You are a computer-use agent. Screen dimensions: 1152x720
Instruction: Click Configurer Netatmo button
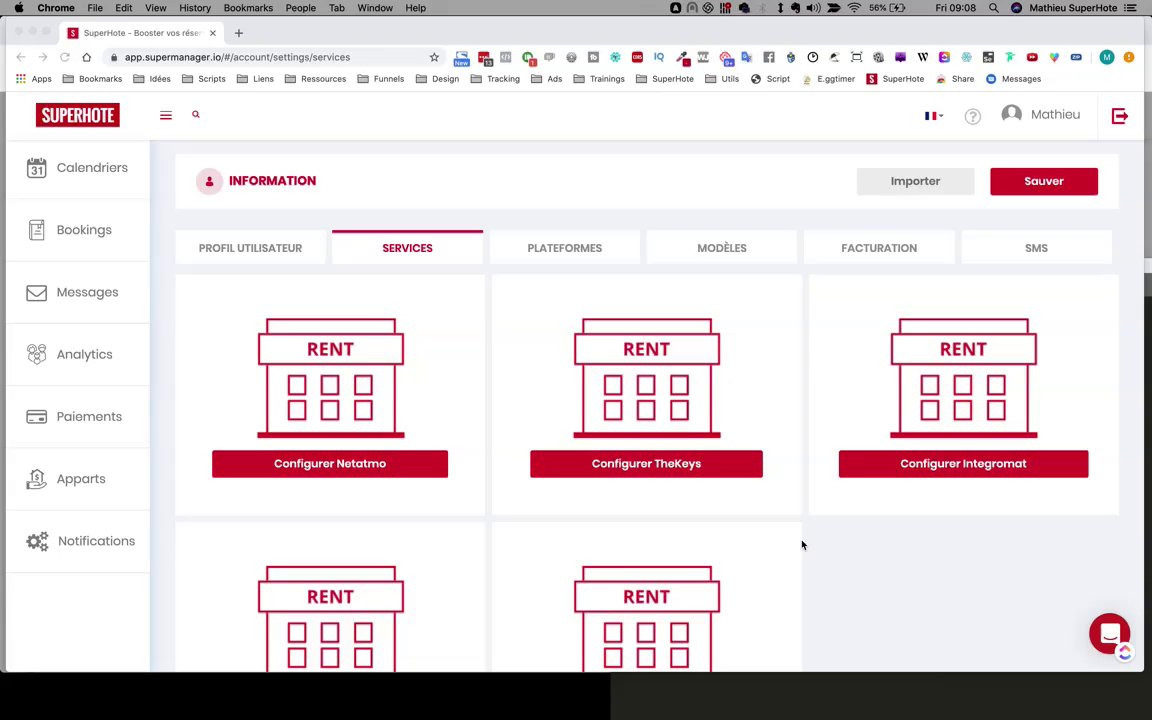pyautogui.click(x=330, y=464)
